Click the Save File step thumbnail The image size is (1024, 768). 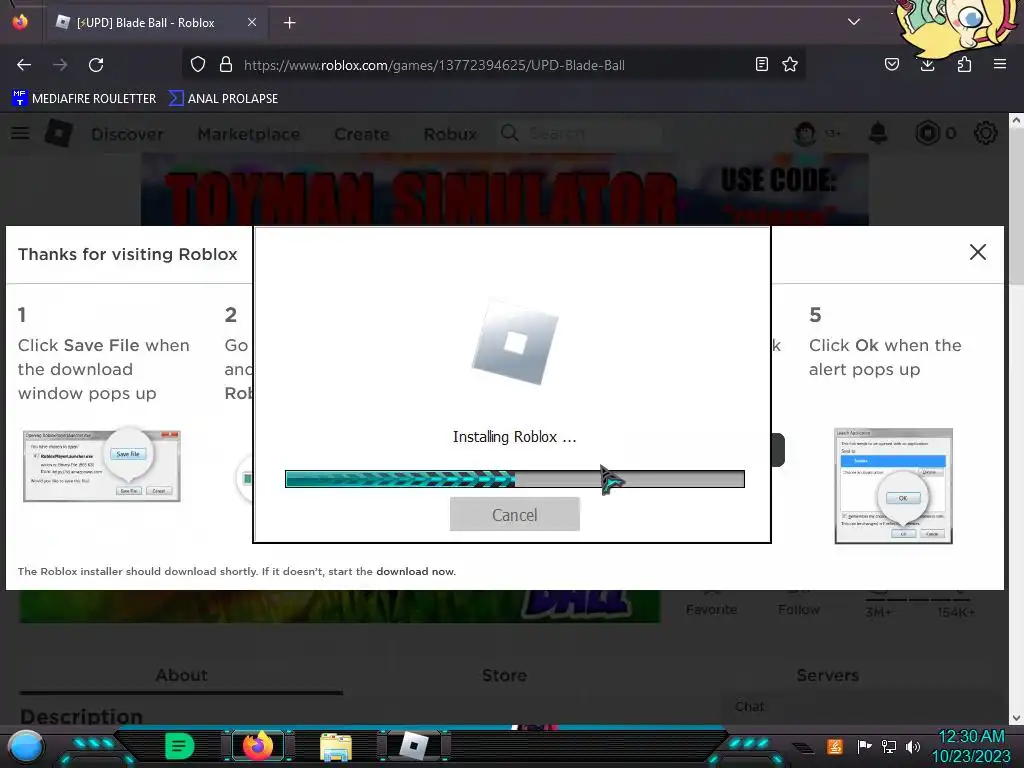point(101,465)
